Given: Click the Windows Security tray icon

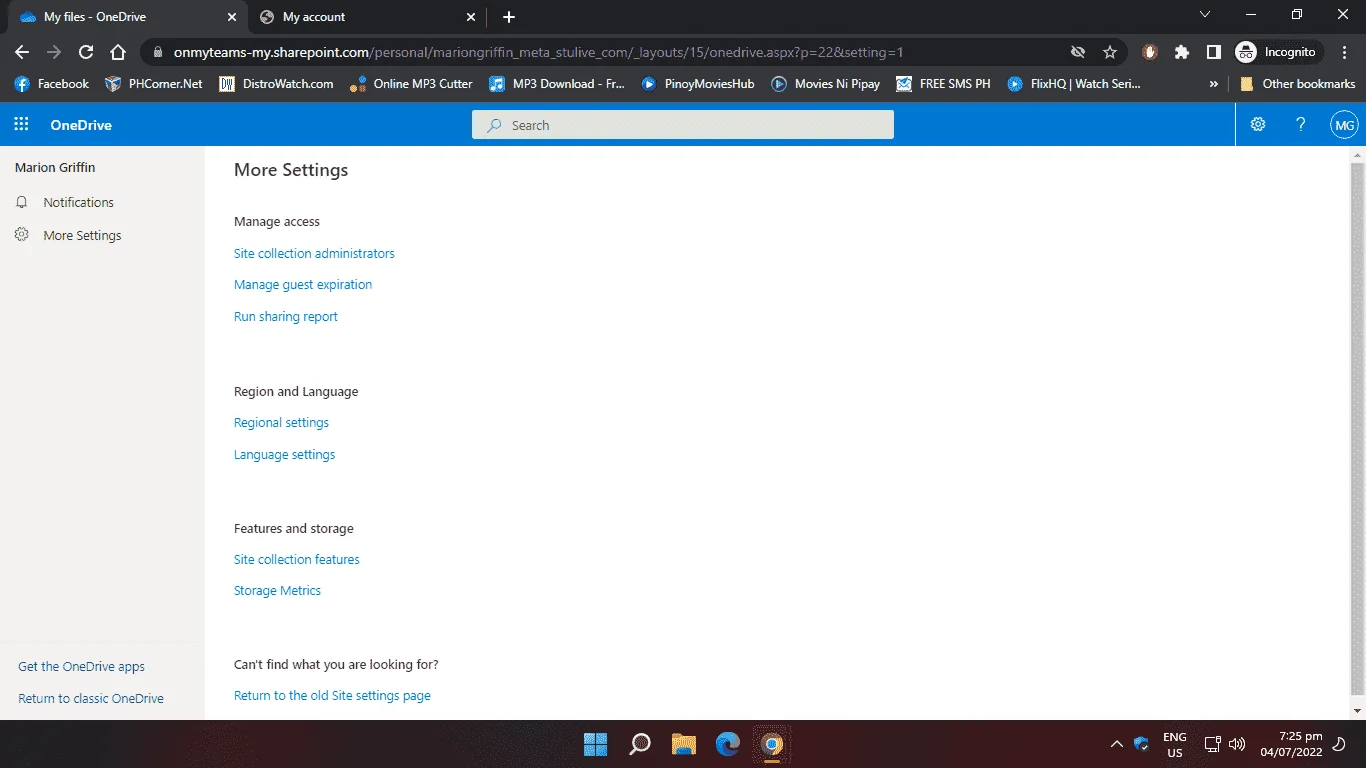Looking at the screenshot, I should click(x=1142, y=744).
